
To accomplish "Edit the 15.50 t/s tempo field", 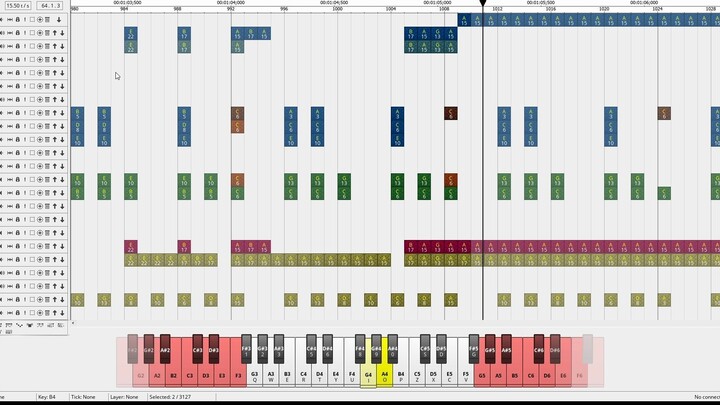I will tap(18, 6).
